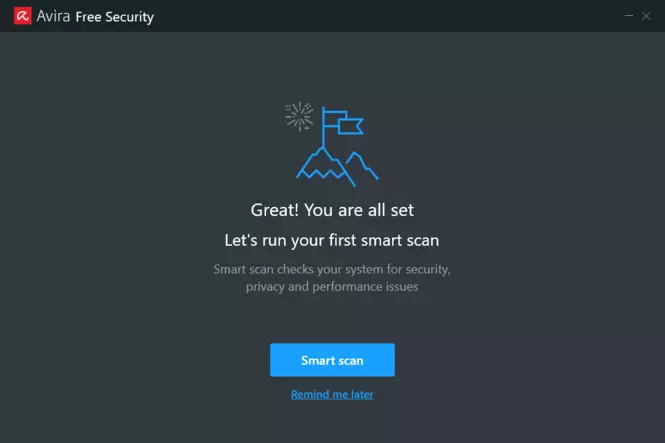Click the Smart scan description's first line
Image resolution: width=665 pixels, height=443 pixels.
[x=332, y=269]
